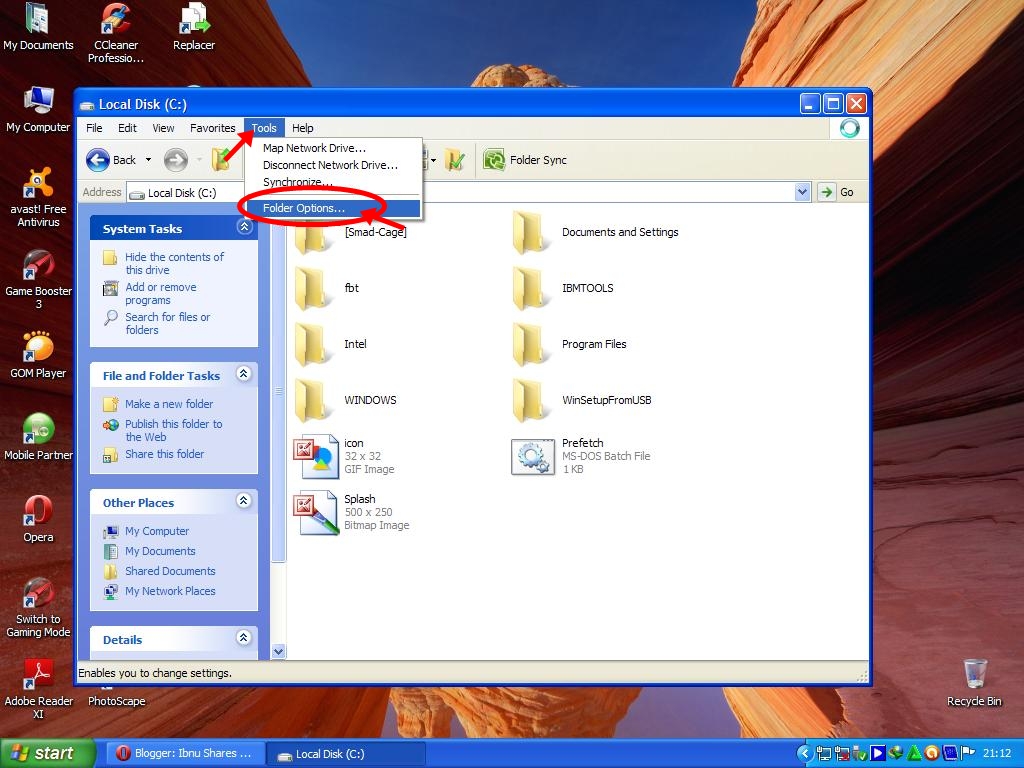Viewport: 1024px width, 768px height.
Task: Select the Prefetch batch file
Action: [580, 456]
